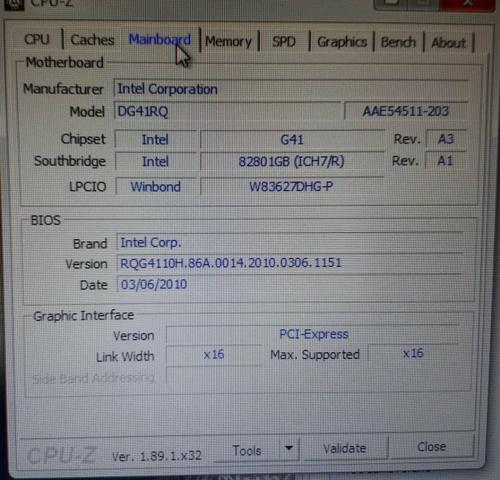This screenshot has width=500, height=480.
Task: Click the board revision AAE54511-203
Action: [406, 111]
